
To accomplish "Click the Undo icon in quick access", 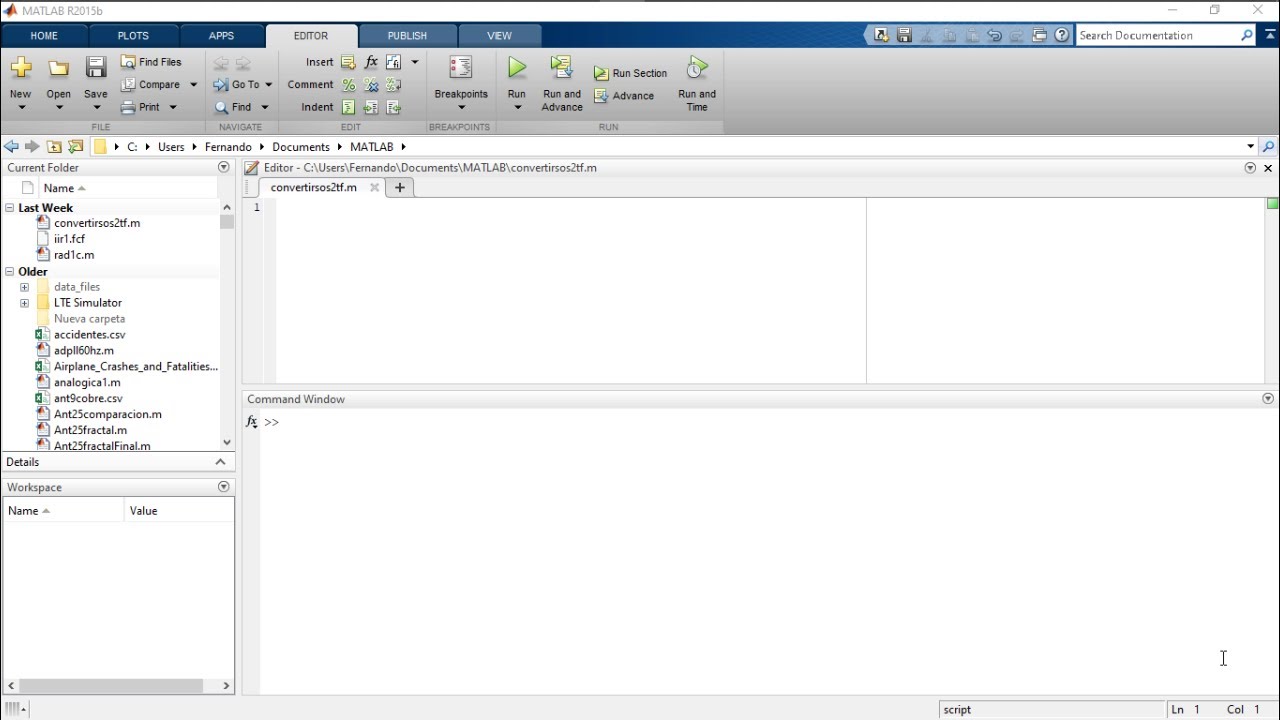I will click(994, 35).
